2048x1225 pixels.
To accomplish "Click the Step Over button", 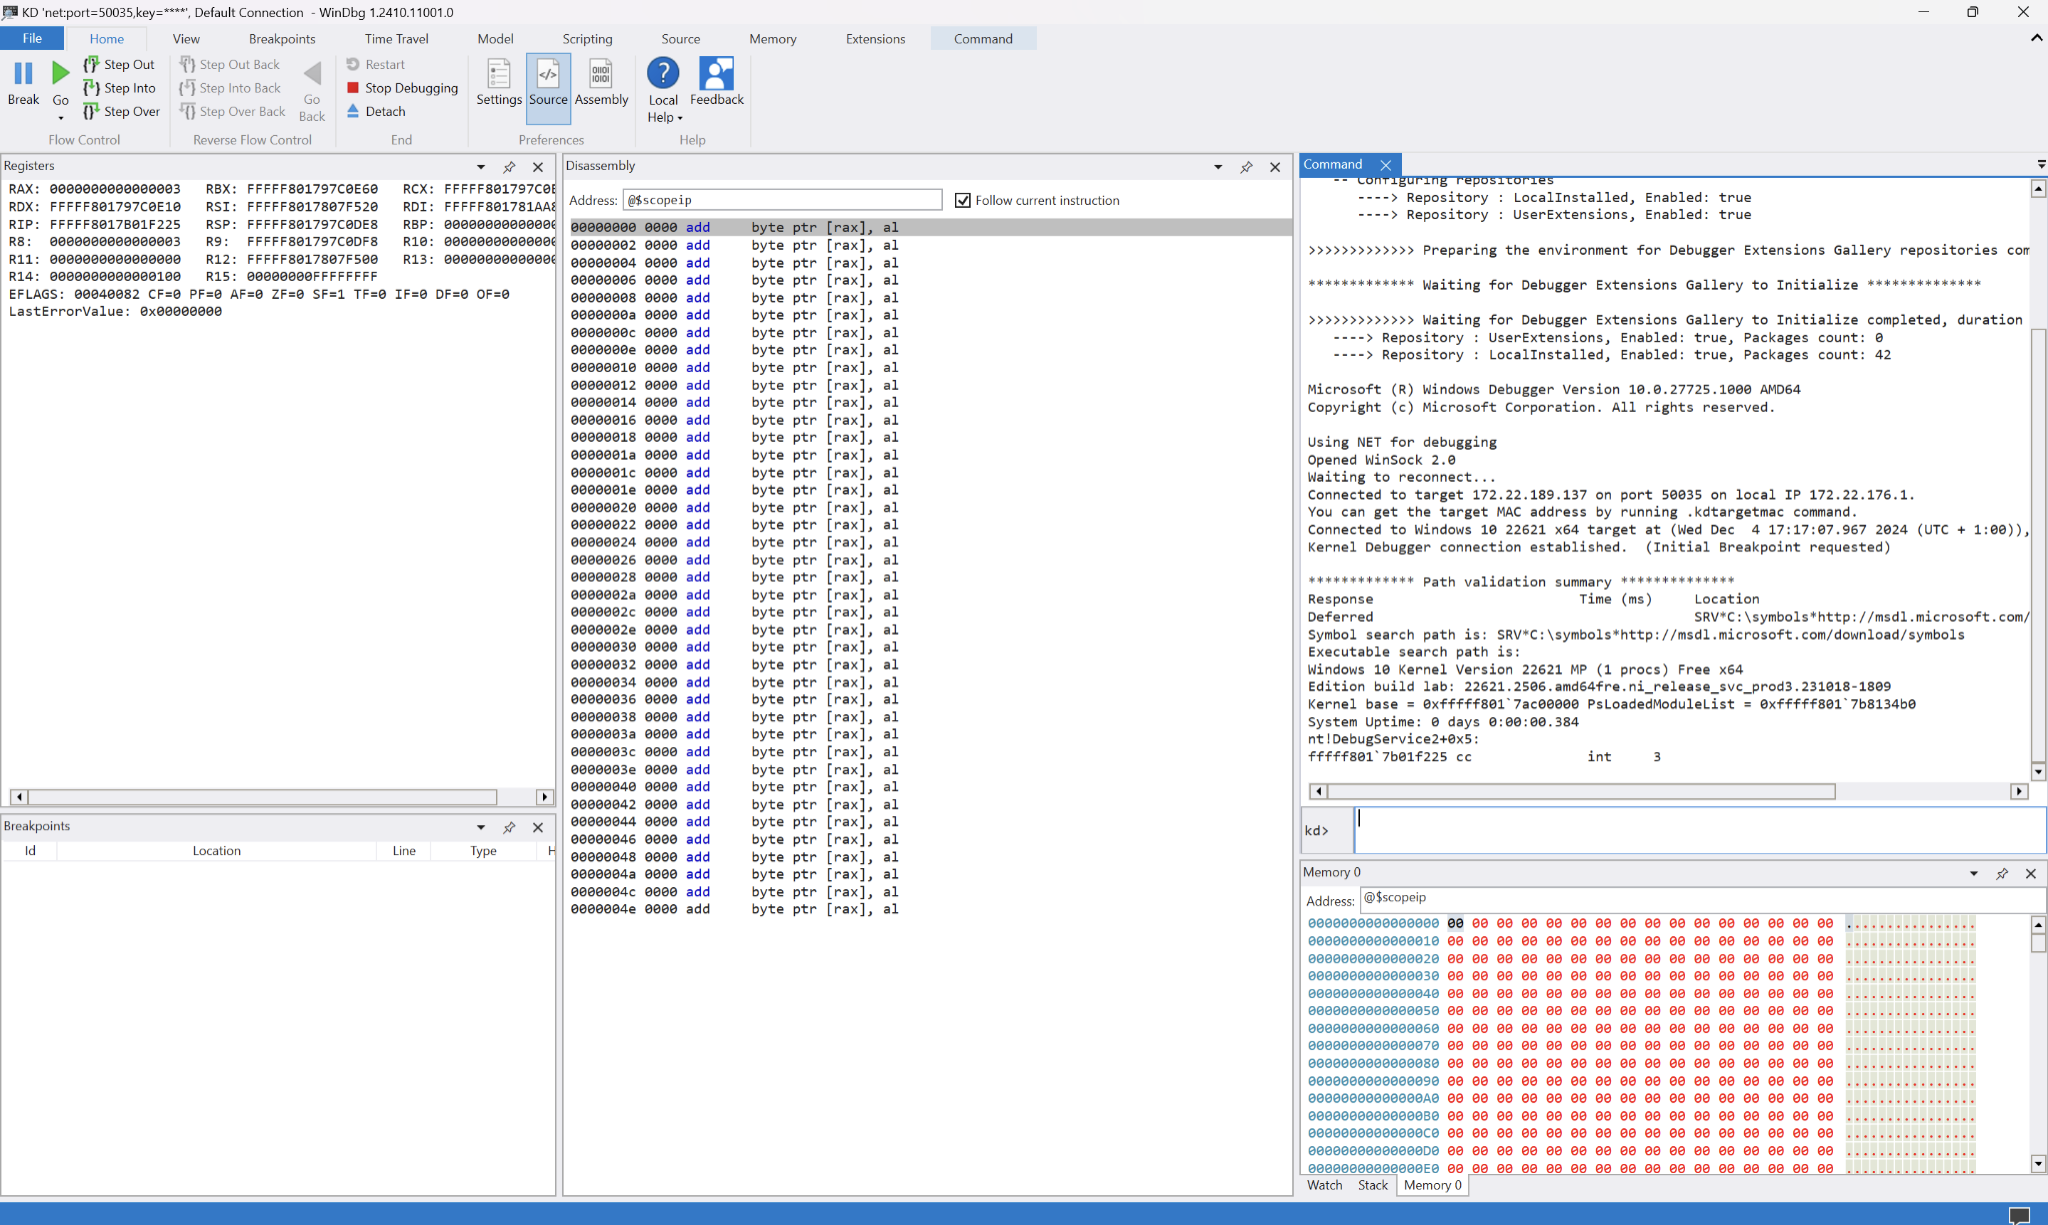I will point(122,111).
